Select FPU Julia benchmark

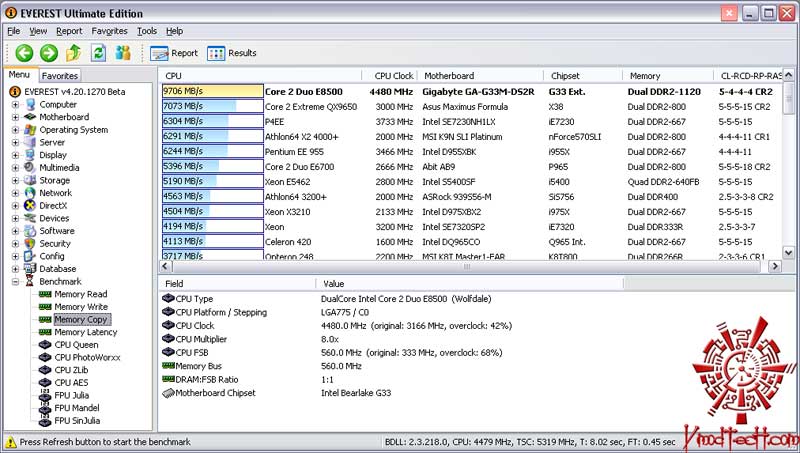(72, 395)
